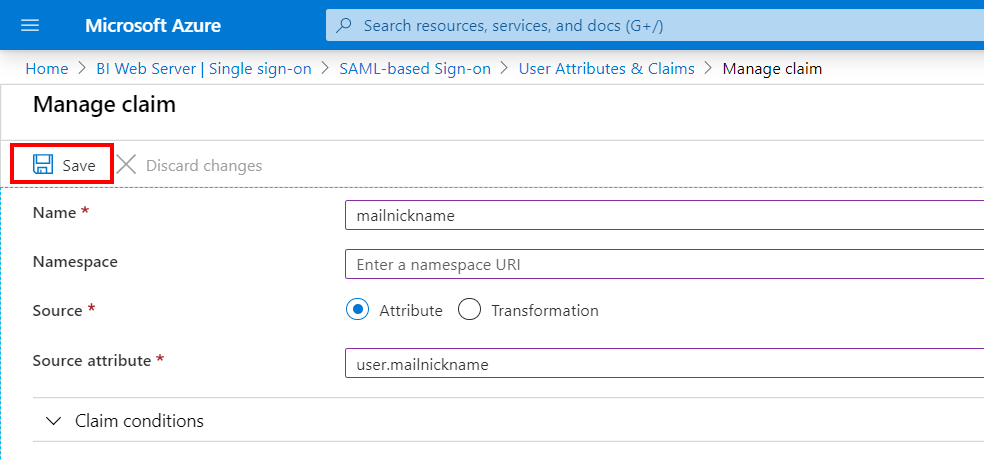The width and height of the screenshot is (984, 460).
Task: Click the Microsoft Azure brand title
Action: 153,25
